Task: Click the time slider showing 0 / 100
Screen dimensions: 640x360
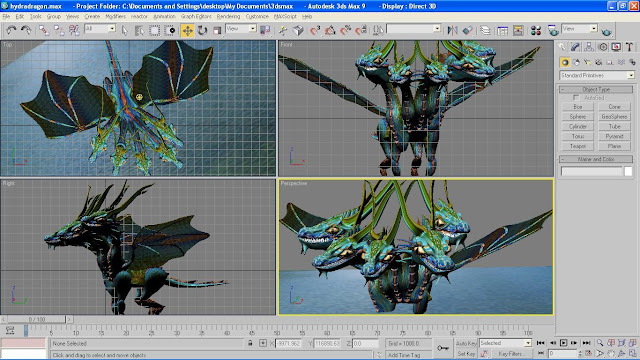Action: 37,319
